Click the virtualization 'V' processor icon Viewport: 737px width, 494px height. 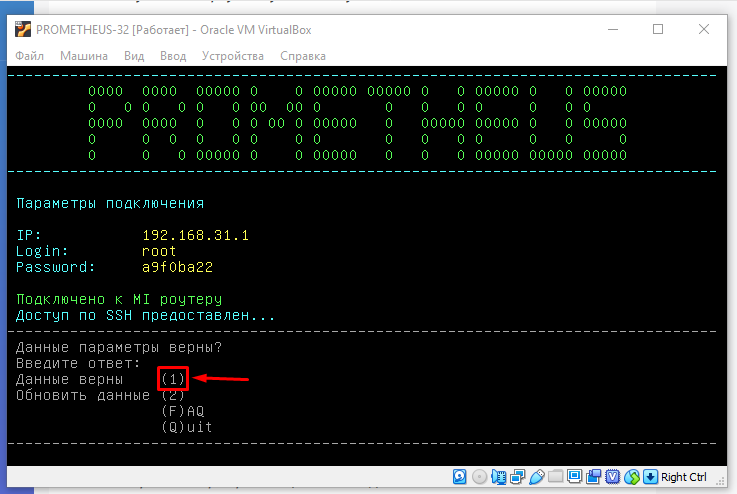click(x=611, y=476)
